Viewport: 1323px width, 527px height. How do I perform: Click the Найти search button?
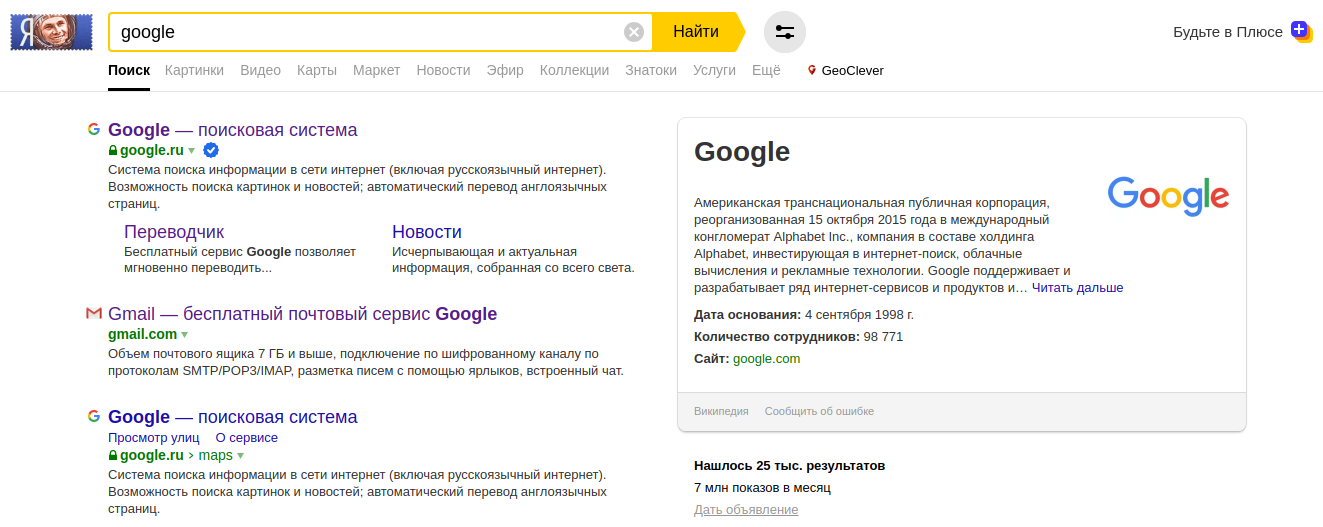696,32
